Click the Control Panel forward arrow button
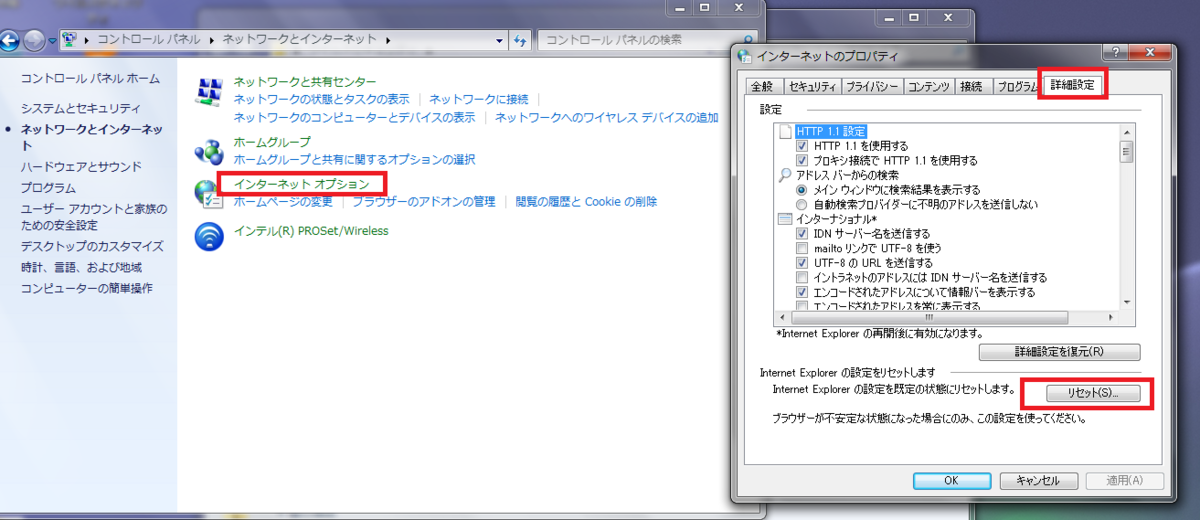The image size is (1200, 520). click(35, 40)
